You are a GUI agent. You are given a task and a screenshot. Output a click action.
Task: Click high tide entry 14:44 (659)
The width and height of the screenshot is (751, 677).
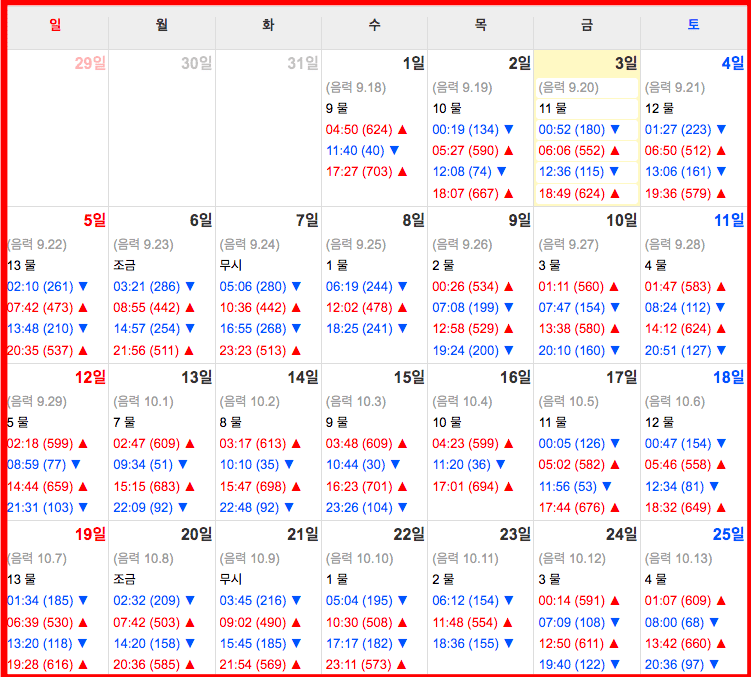[x=48, y=486]
